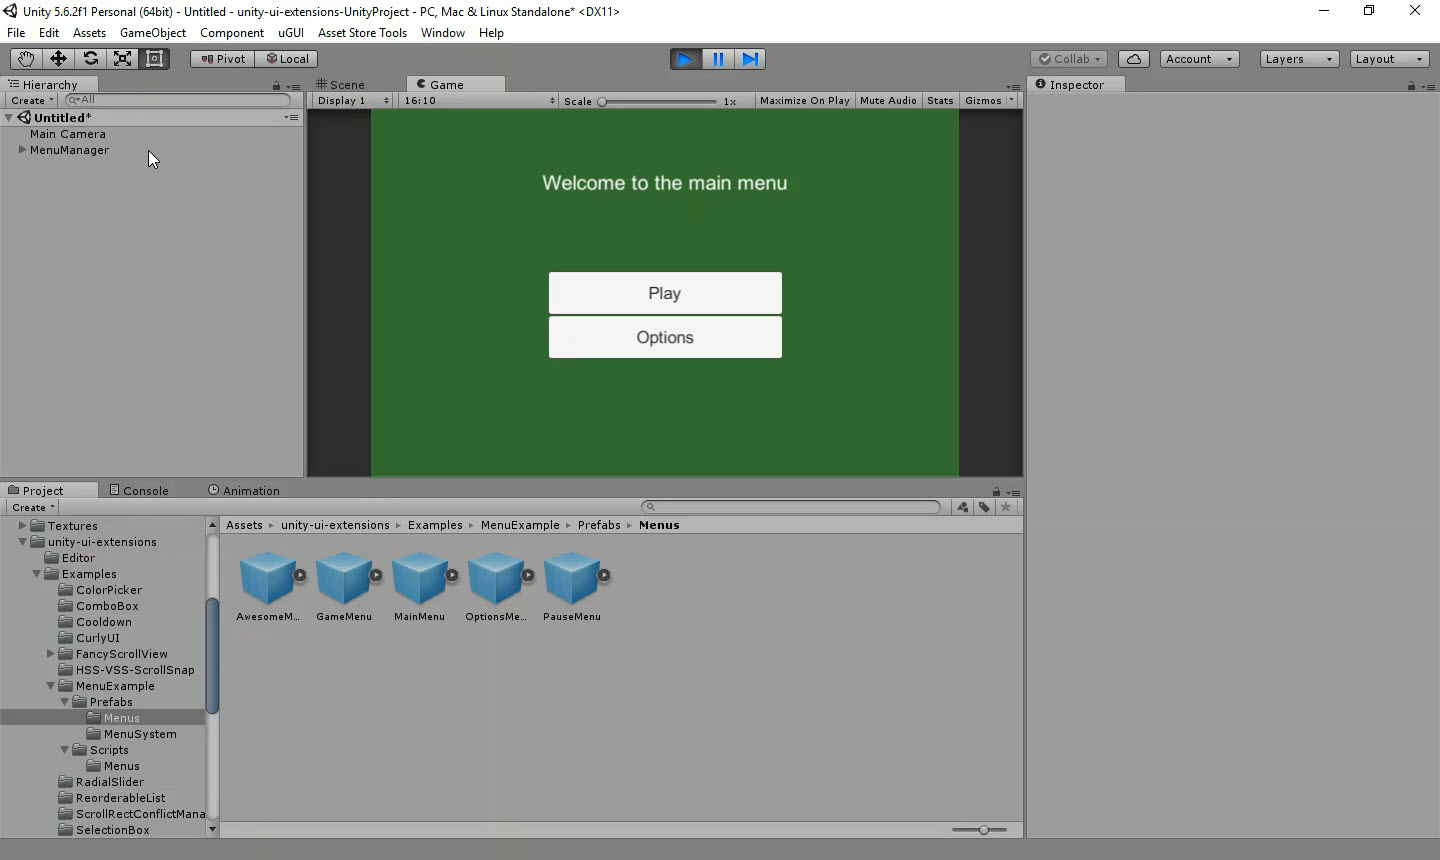Lock the Inspector panel
1440x860 pixels.
(1411, 86)
